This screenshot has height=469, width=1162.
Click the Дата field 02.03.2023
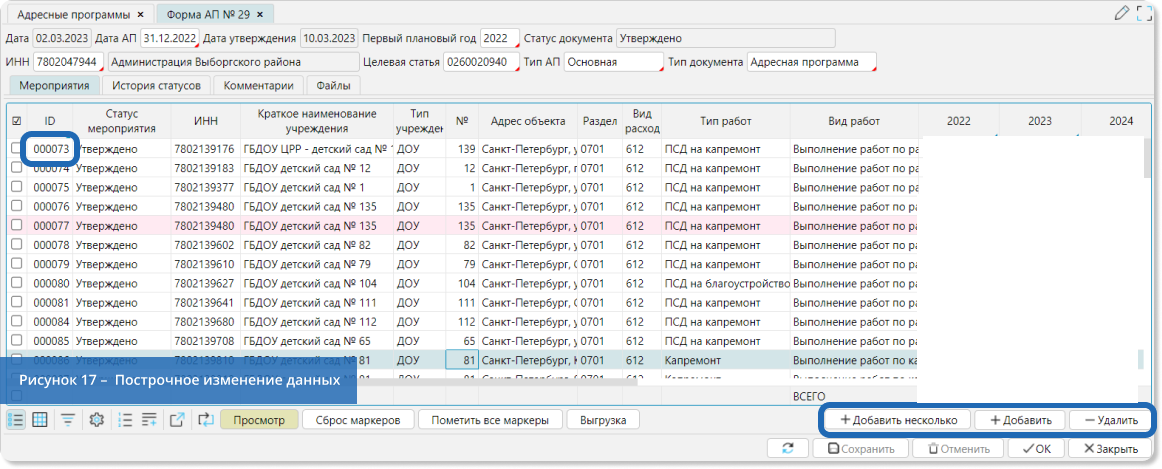pyautogui.click(x=62, y=39)
